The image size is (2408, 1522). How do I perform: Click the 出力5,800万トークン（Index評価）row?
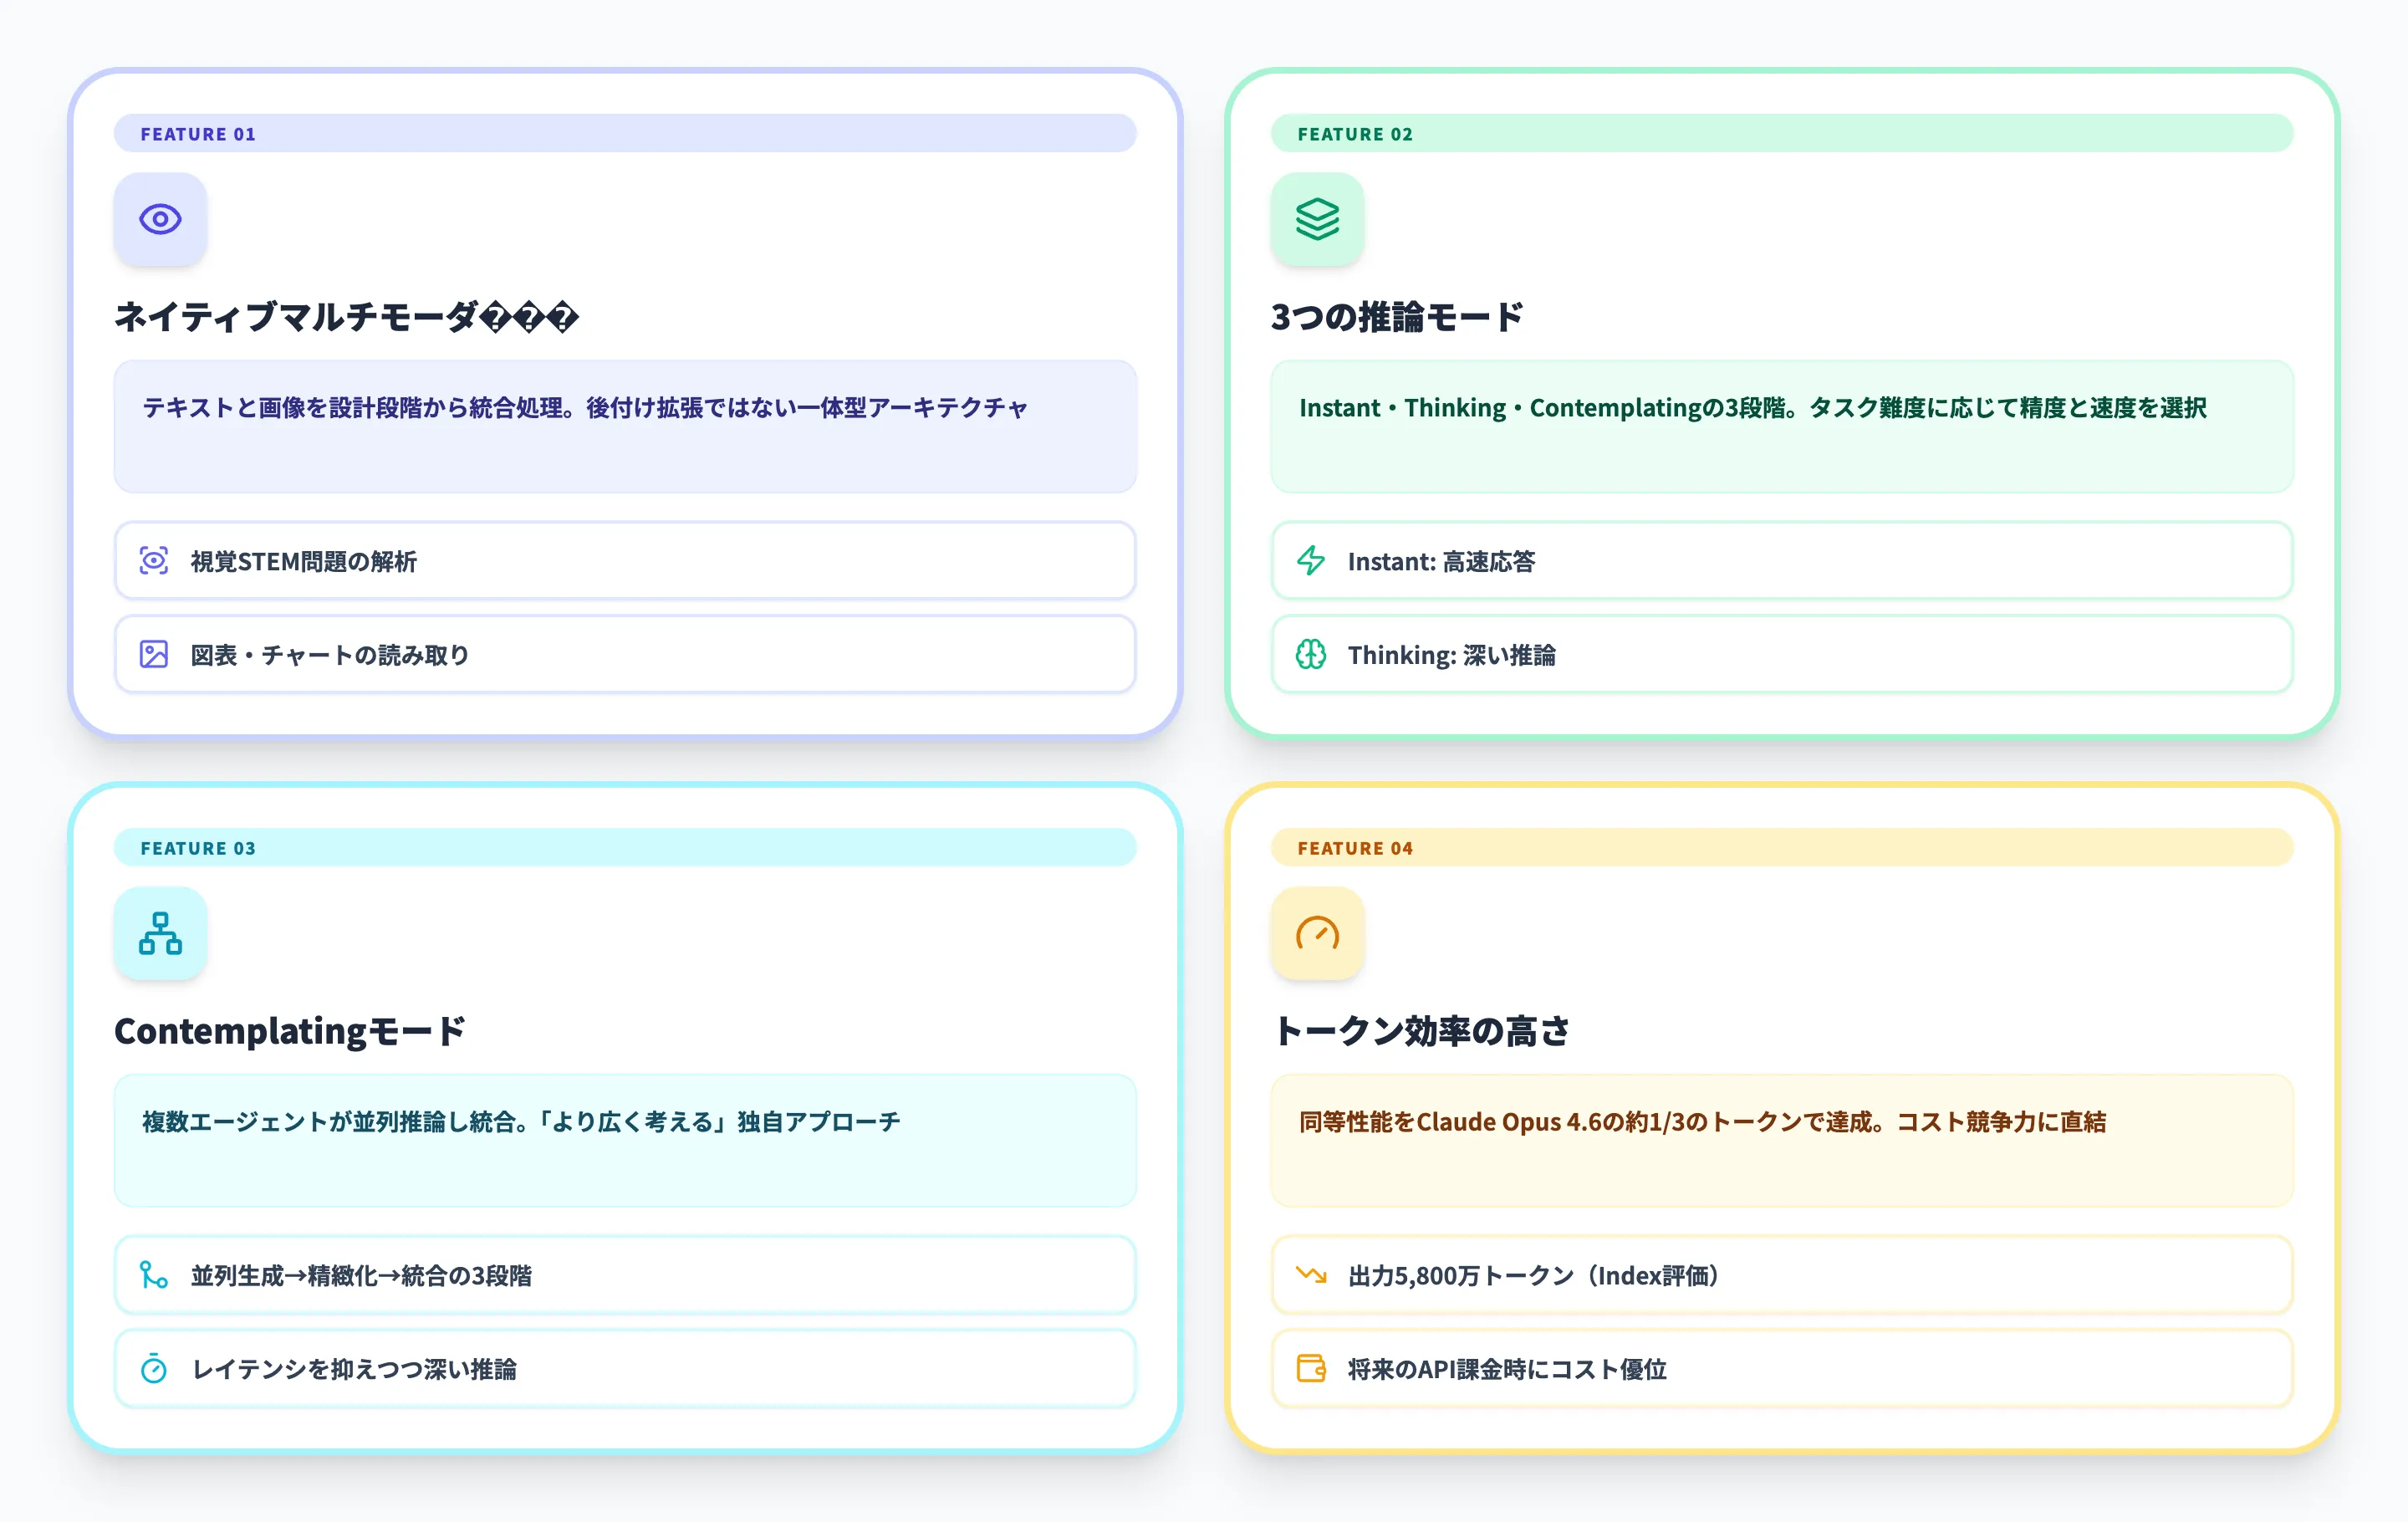tap(1780, 1276)
